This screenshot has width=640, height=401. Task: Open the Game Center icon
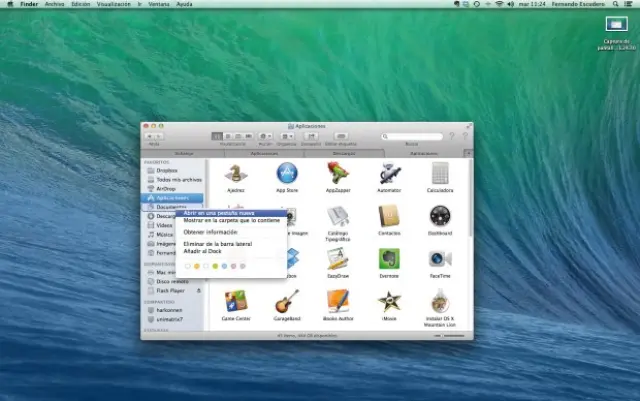236,301
